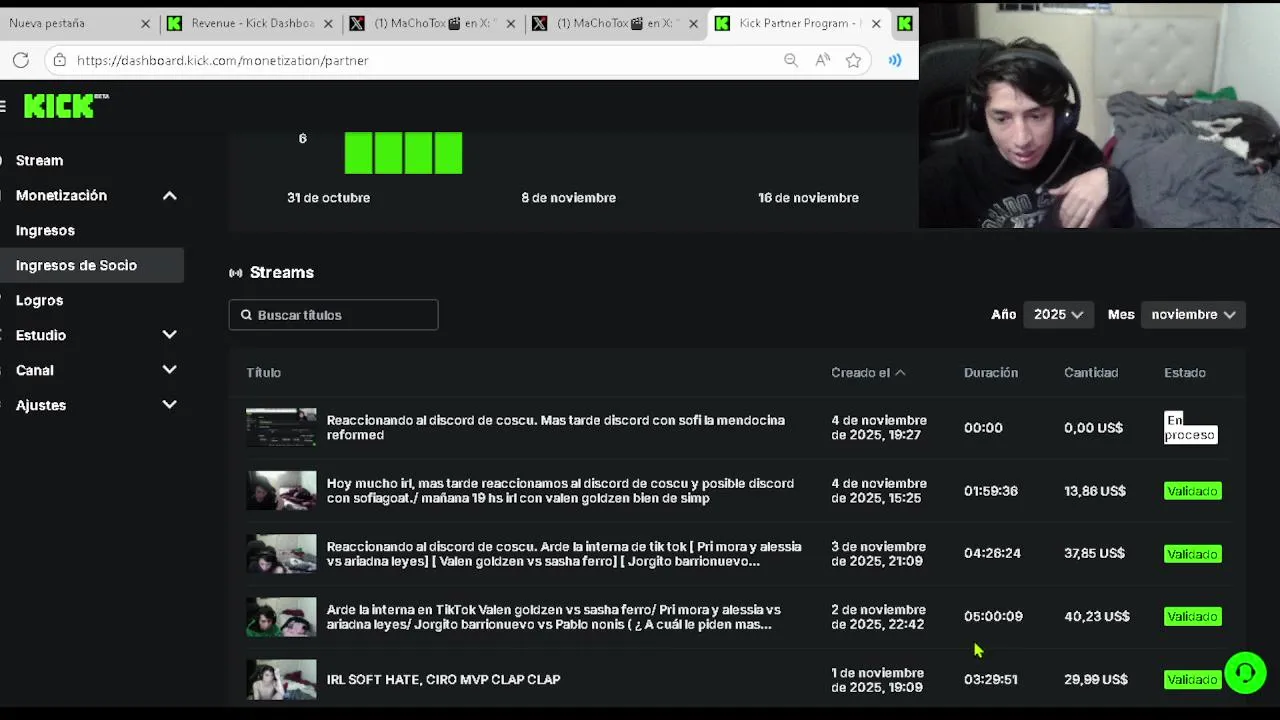Click the site info lock icon

(x=60, y=60)
